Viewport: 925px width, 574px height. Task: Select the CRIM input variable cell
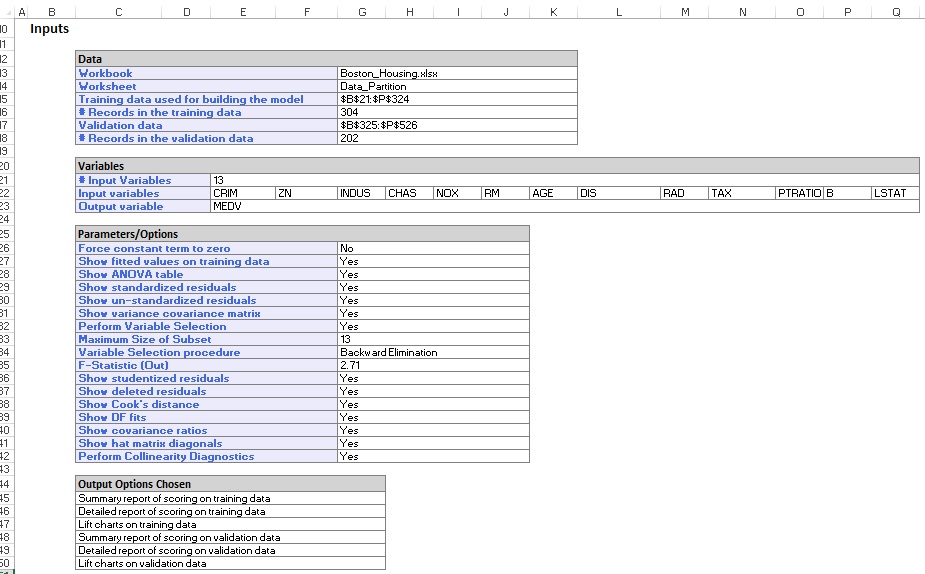[x=241, y=193]
